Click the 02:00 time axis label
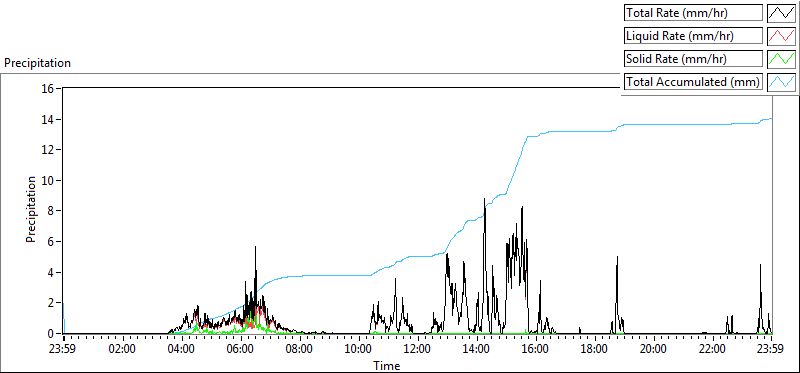800x373 pixels. click(122, 350)
